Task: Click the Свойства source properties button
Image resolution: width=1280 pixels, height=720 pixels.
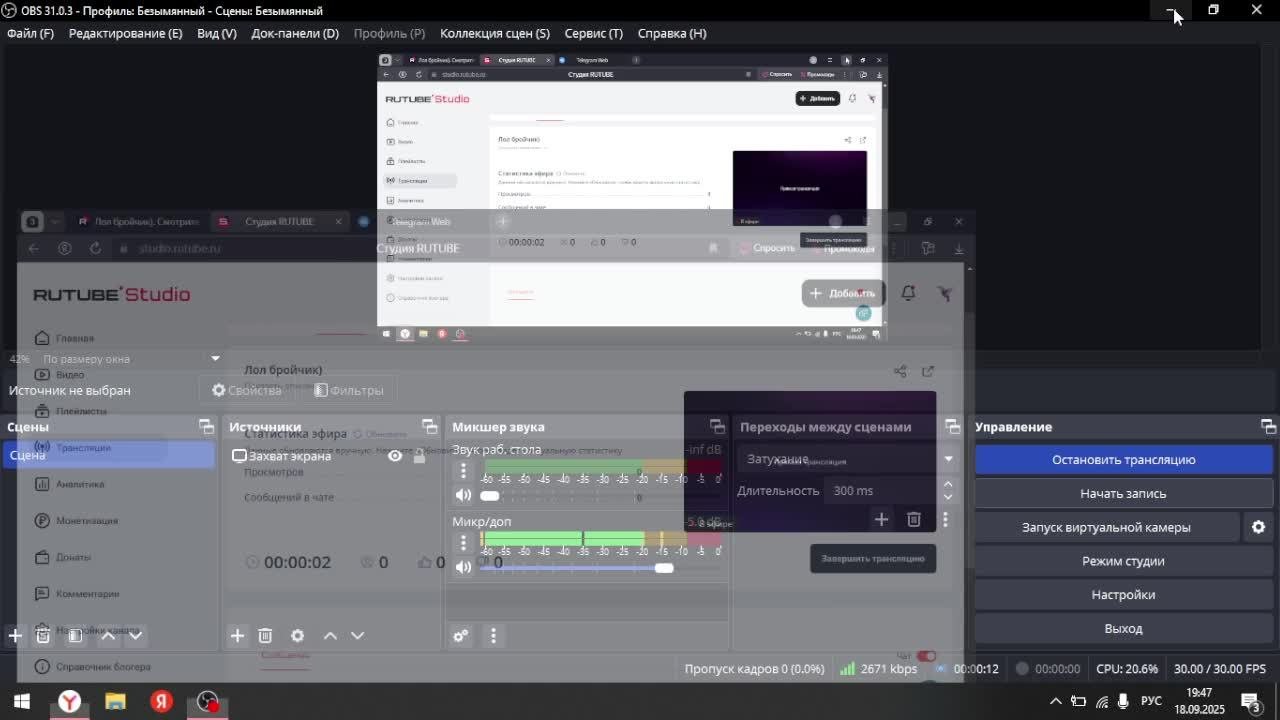Action: [x=247, y=390]
